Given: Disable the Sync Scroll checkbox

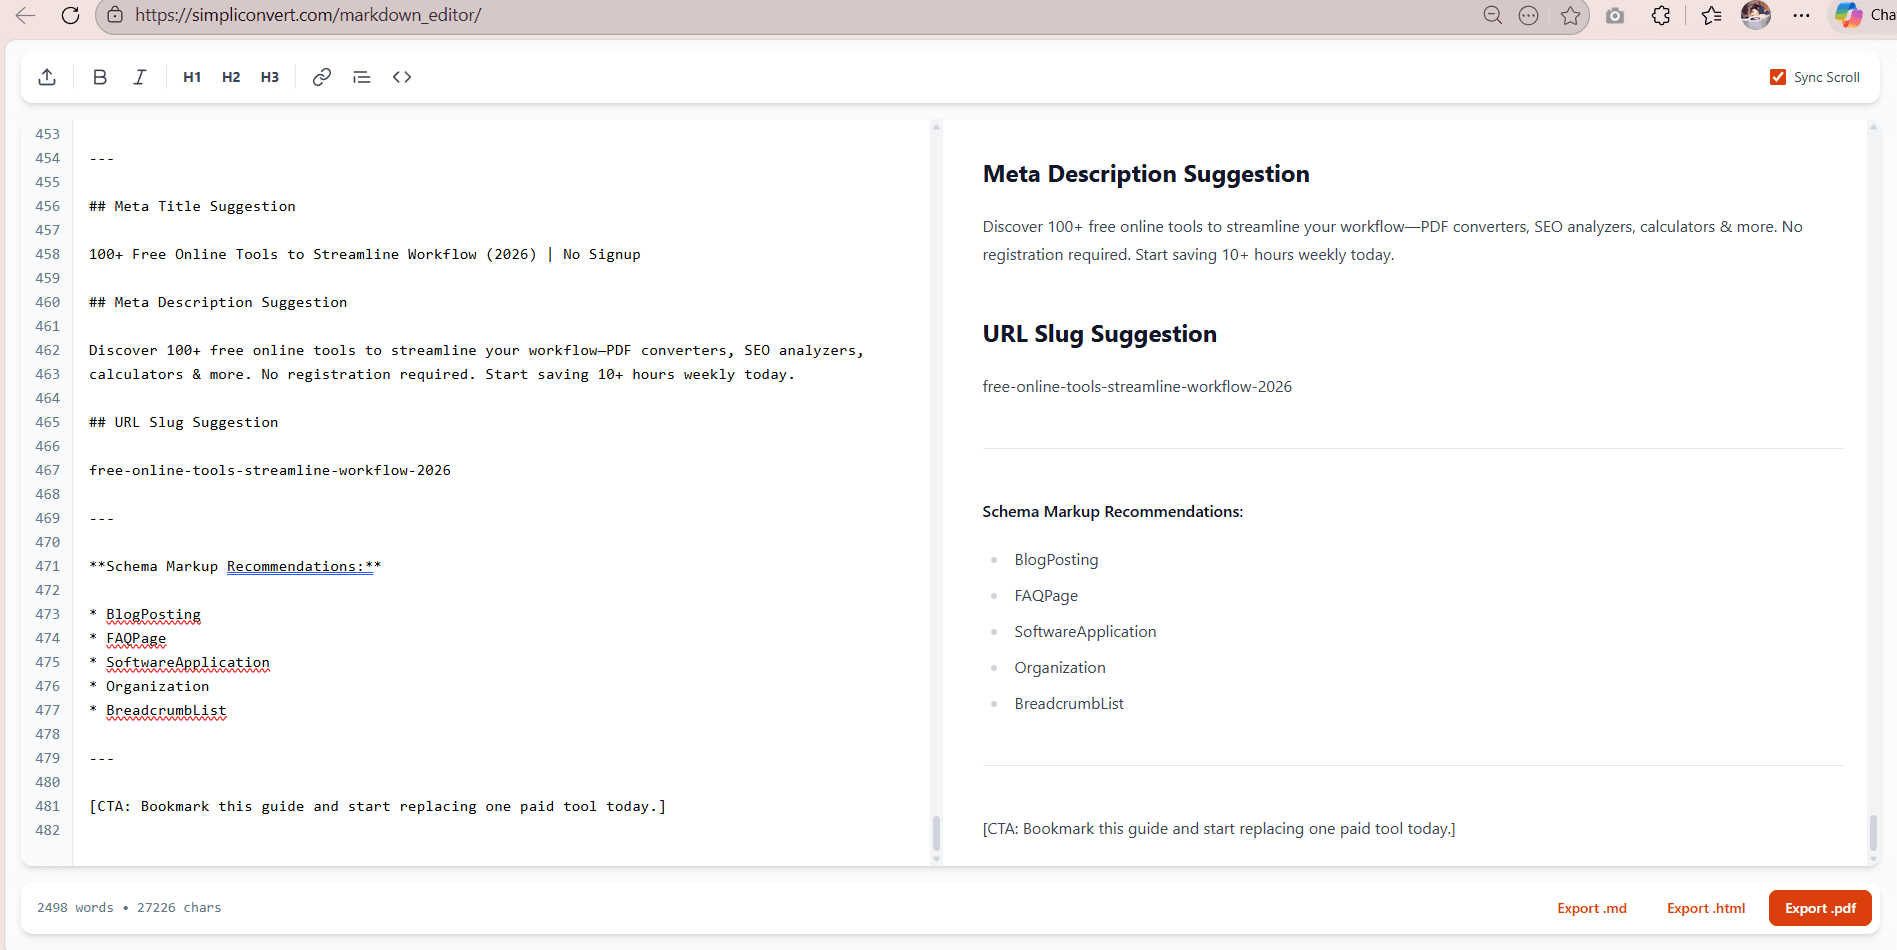Looking at the screenshot, I should click(x=1778, y=76).
